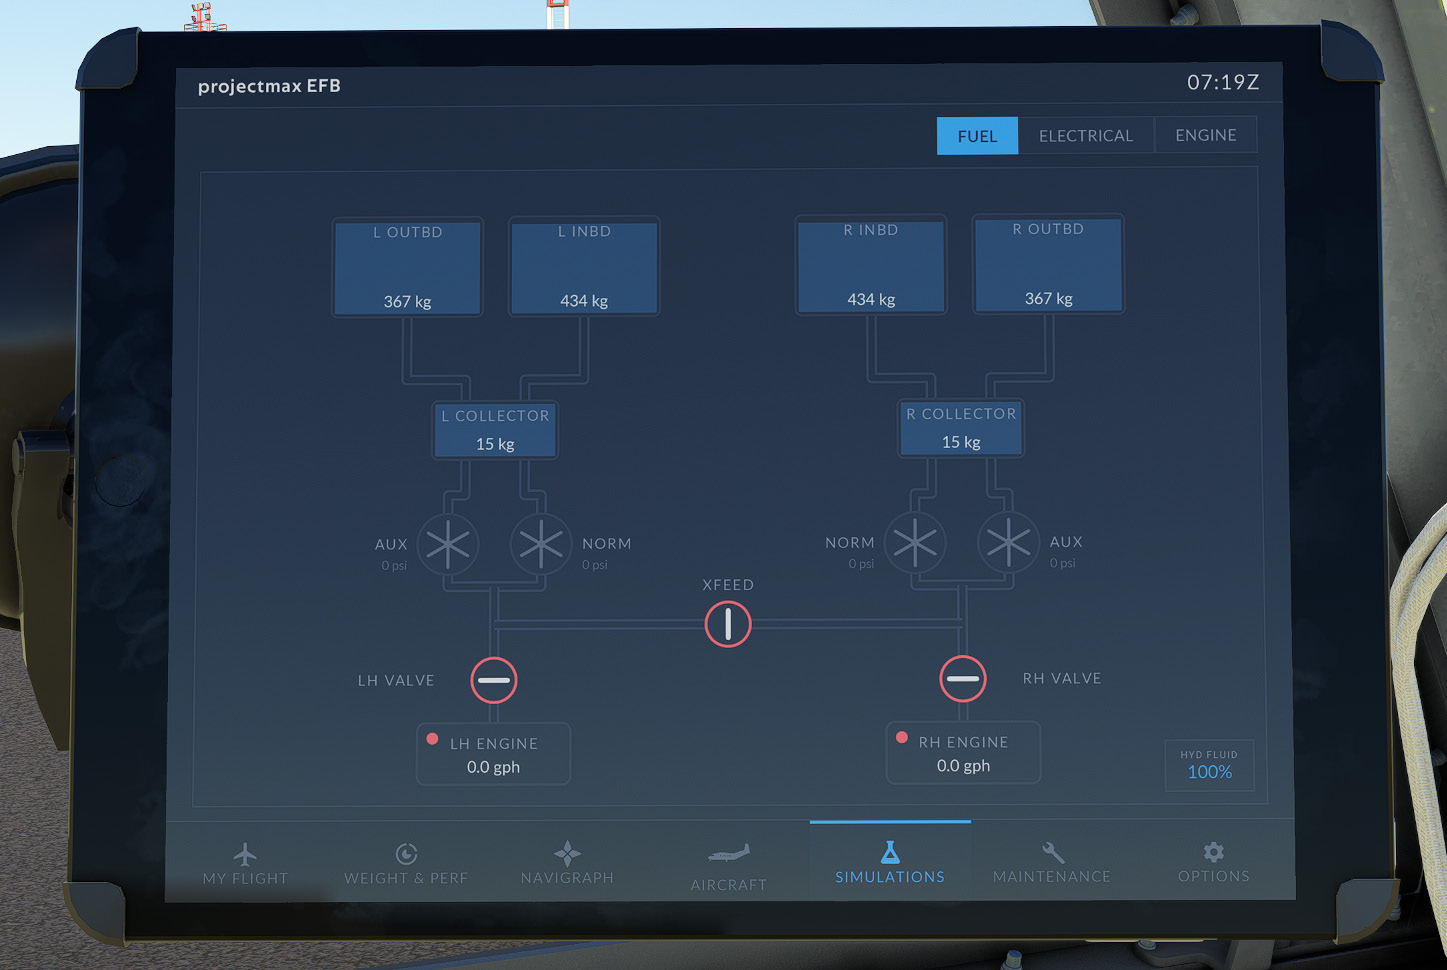Switch to the FUEL tab
1447x970 pixels.
[977, 136]
